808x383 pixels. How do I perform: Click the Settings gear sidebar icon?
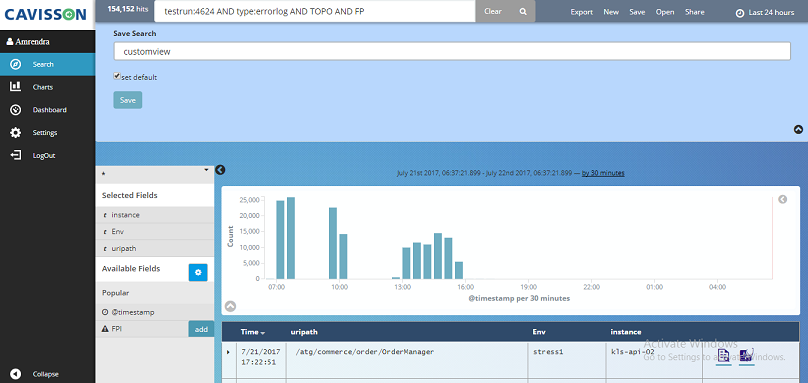16,132
